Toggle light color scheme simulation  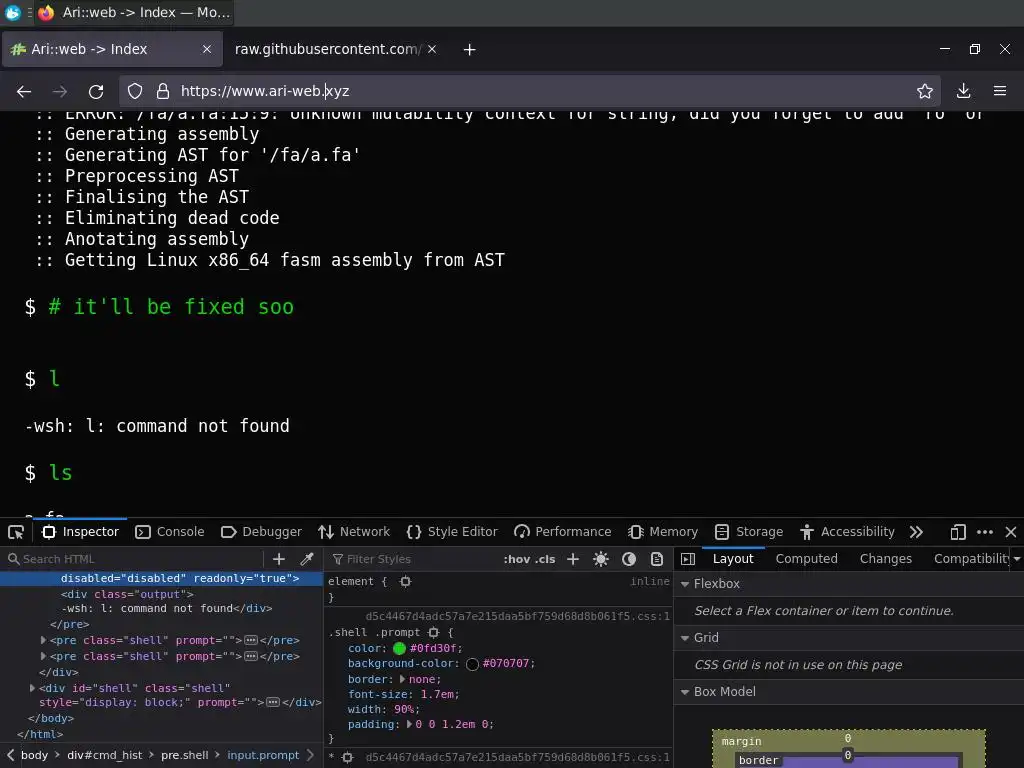pyautogui.click(x=601, y=559)
